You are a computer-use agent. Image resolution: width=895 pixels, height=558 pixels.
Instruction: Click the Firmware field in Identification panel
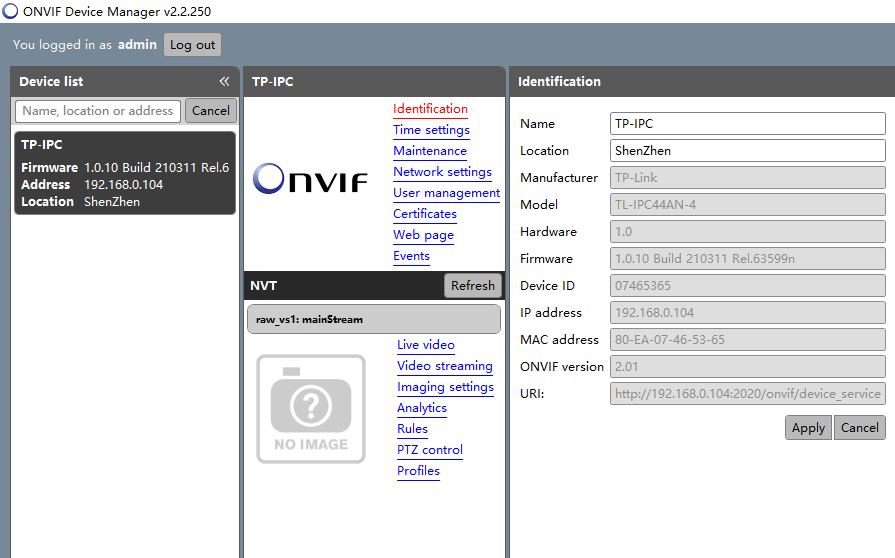click(x=748, y=258)
